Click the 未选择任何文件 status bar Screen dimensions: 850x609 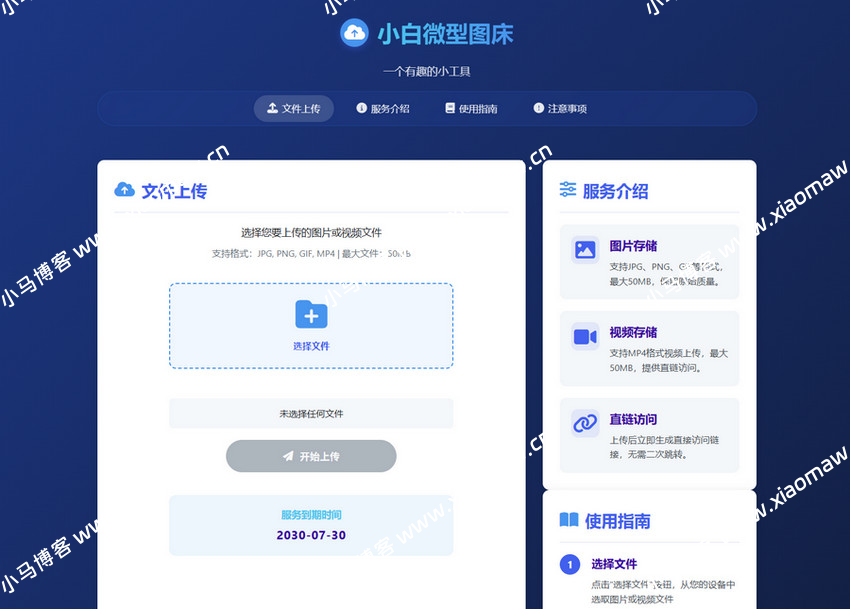(311, 413)
